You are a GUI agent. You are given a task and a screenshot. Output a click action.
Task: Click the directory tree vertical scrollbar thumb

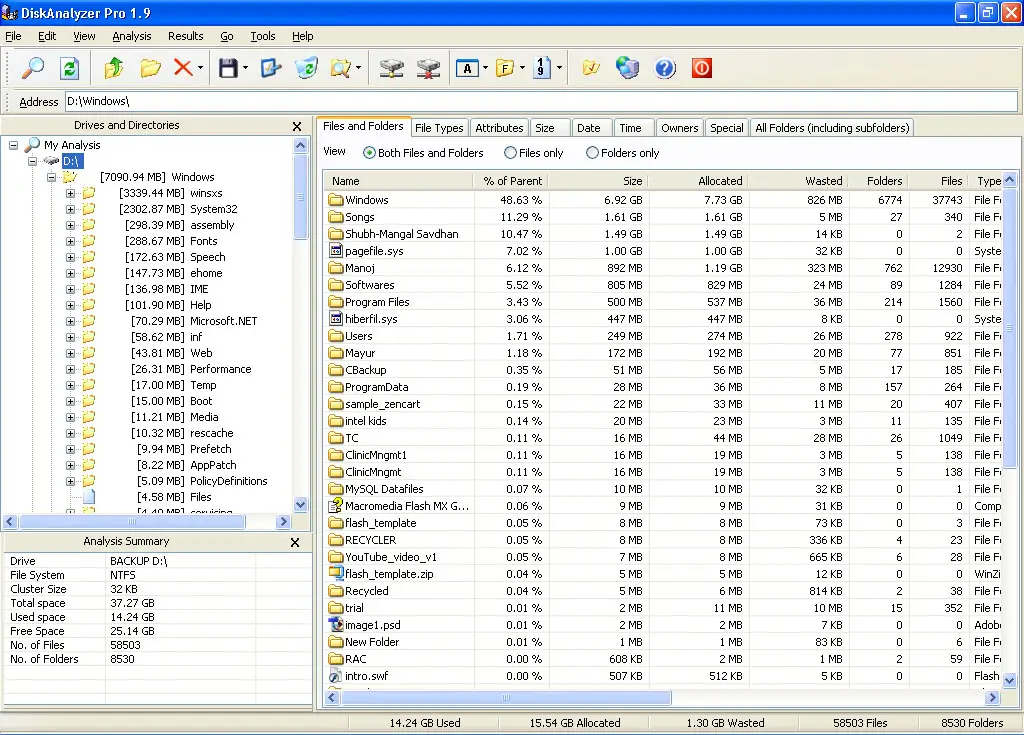tap(300, 197)
